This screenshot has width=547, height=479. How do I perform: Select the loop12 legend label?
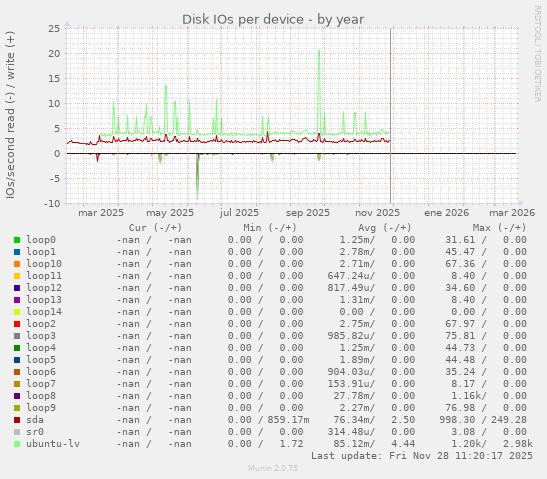[x=44, y=287]
